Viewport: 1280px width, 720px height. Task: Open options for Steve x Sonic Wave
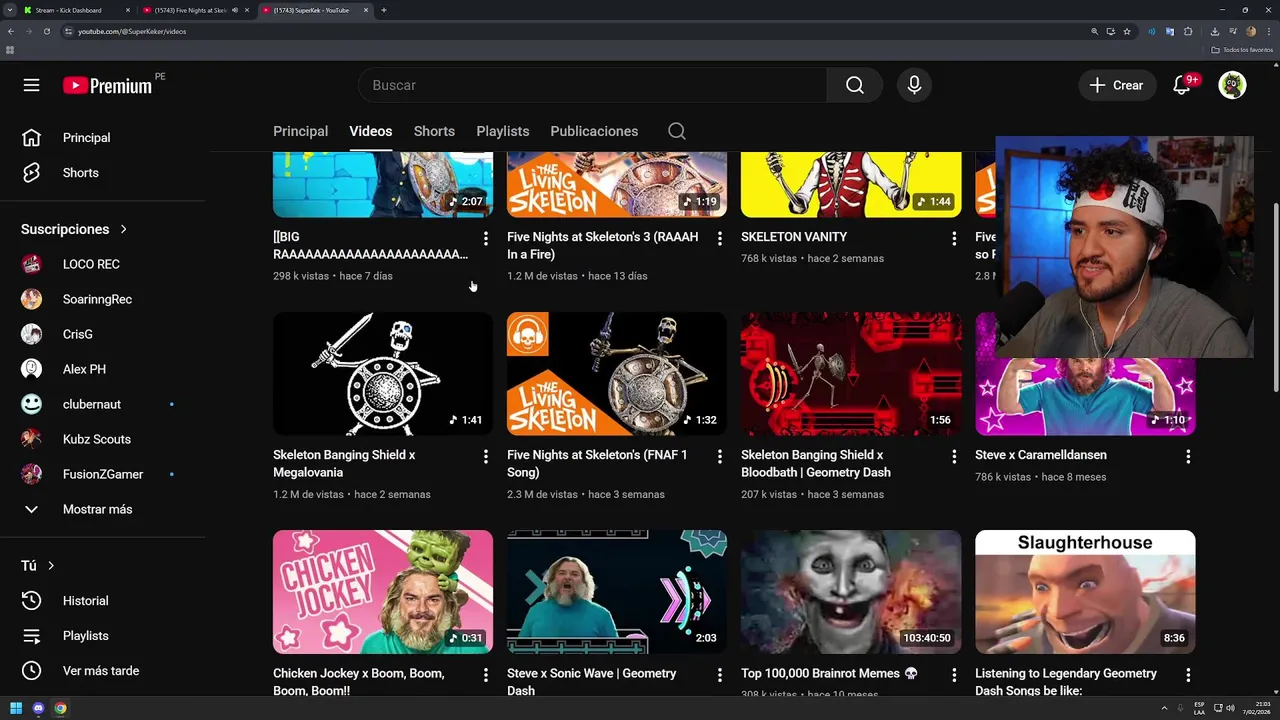point(720,675)
